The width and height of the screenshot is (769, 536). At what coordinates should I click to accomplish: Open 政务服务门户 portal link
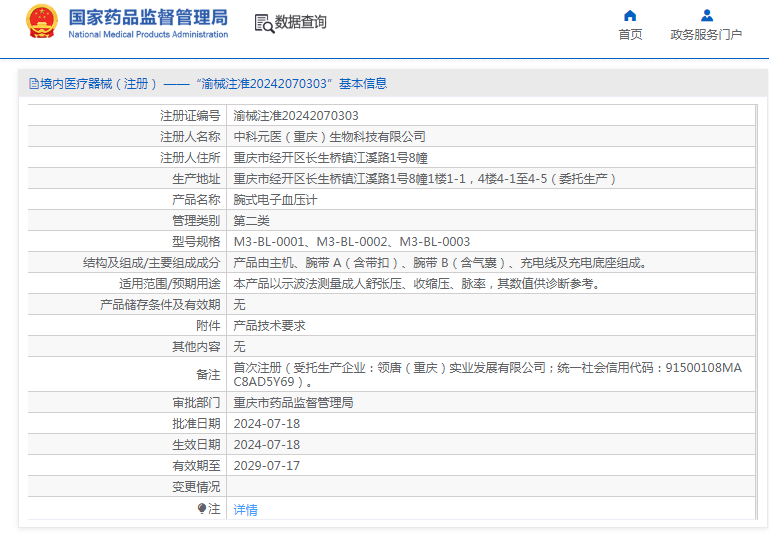[706, 35]
